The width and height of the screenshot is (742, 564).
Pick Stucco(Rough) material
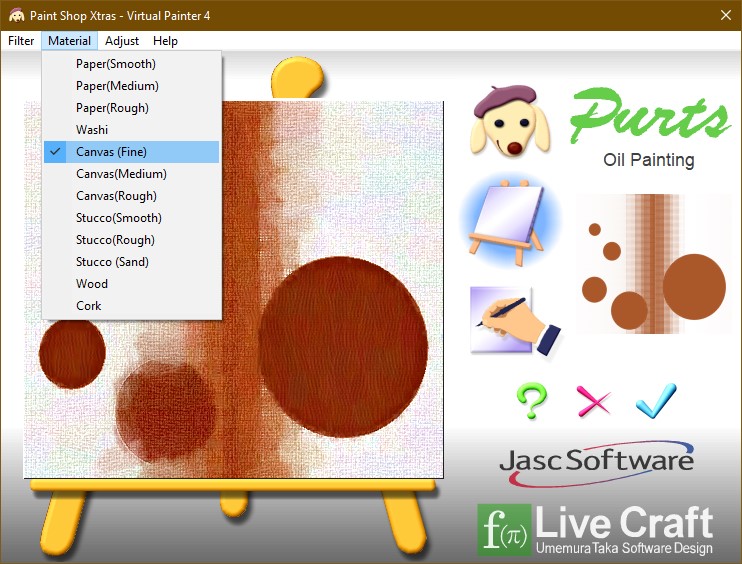pos(132,240)
